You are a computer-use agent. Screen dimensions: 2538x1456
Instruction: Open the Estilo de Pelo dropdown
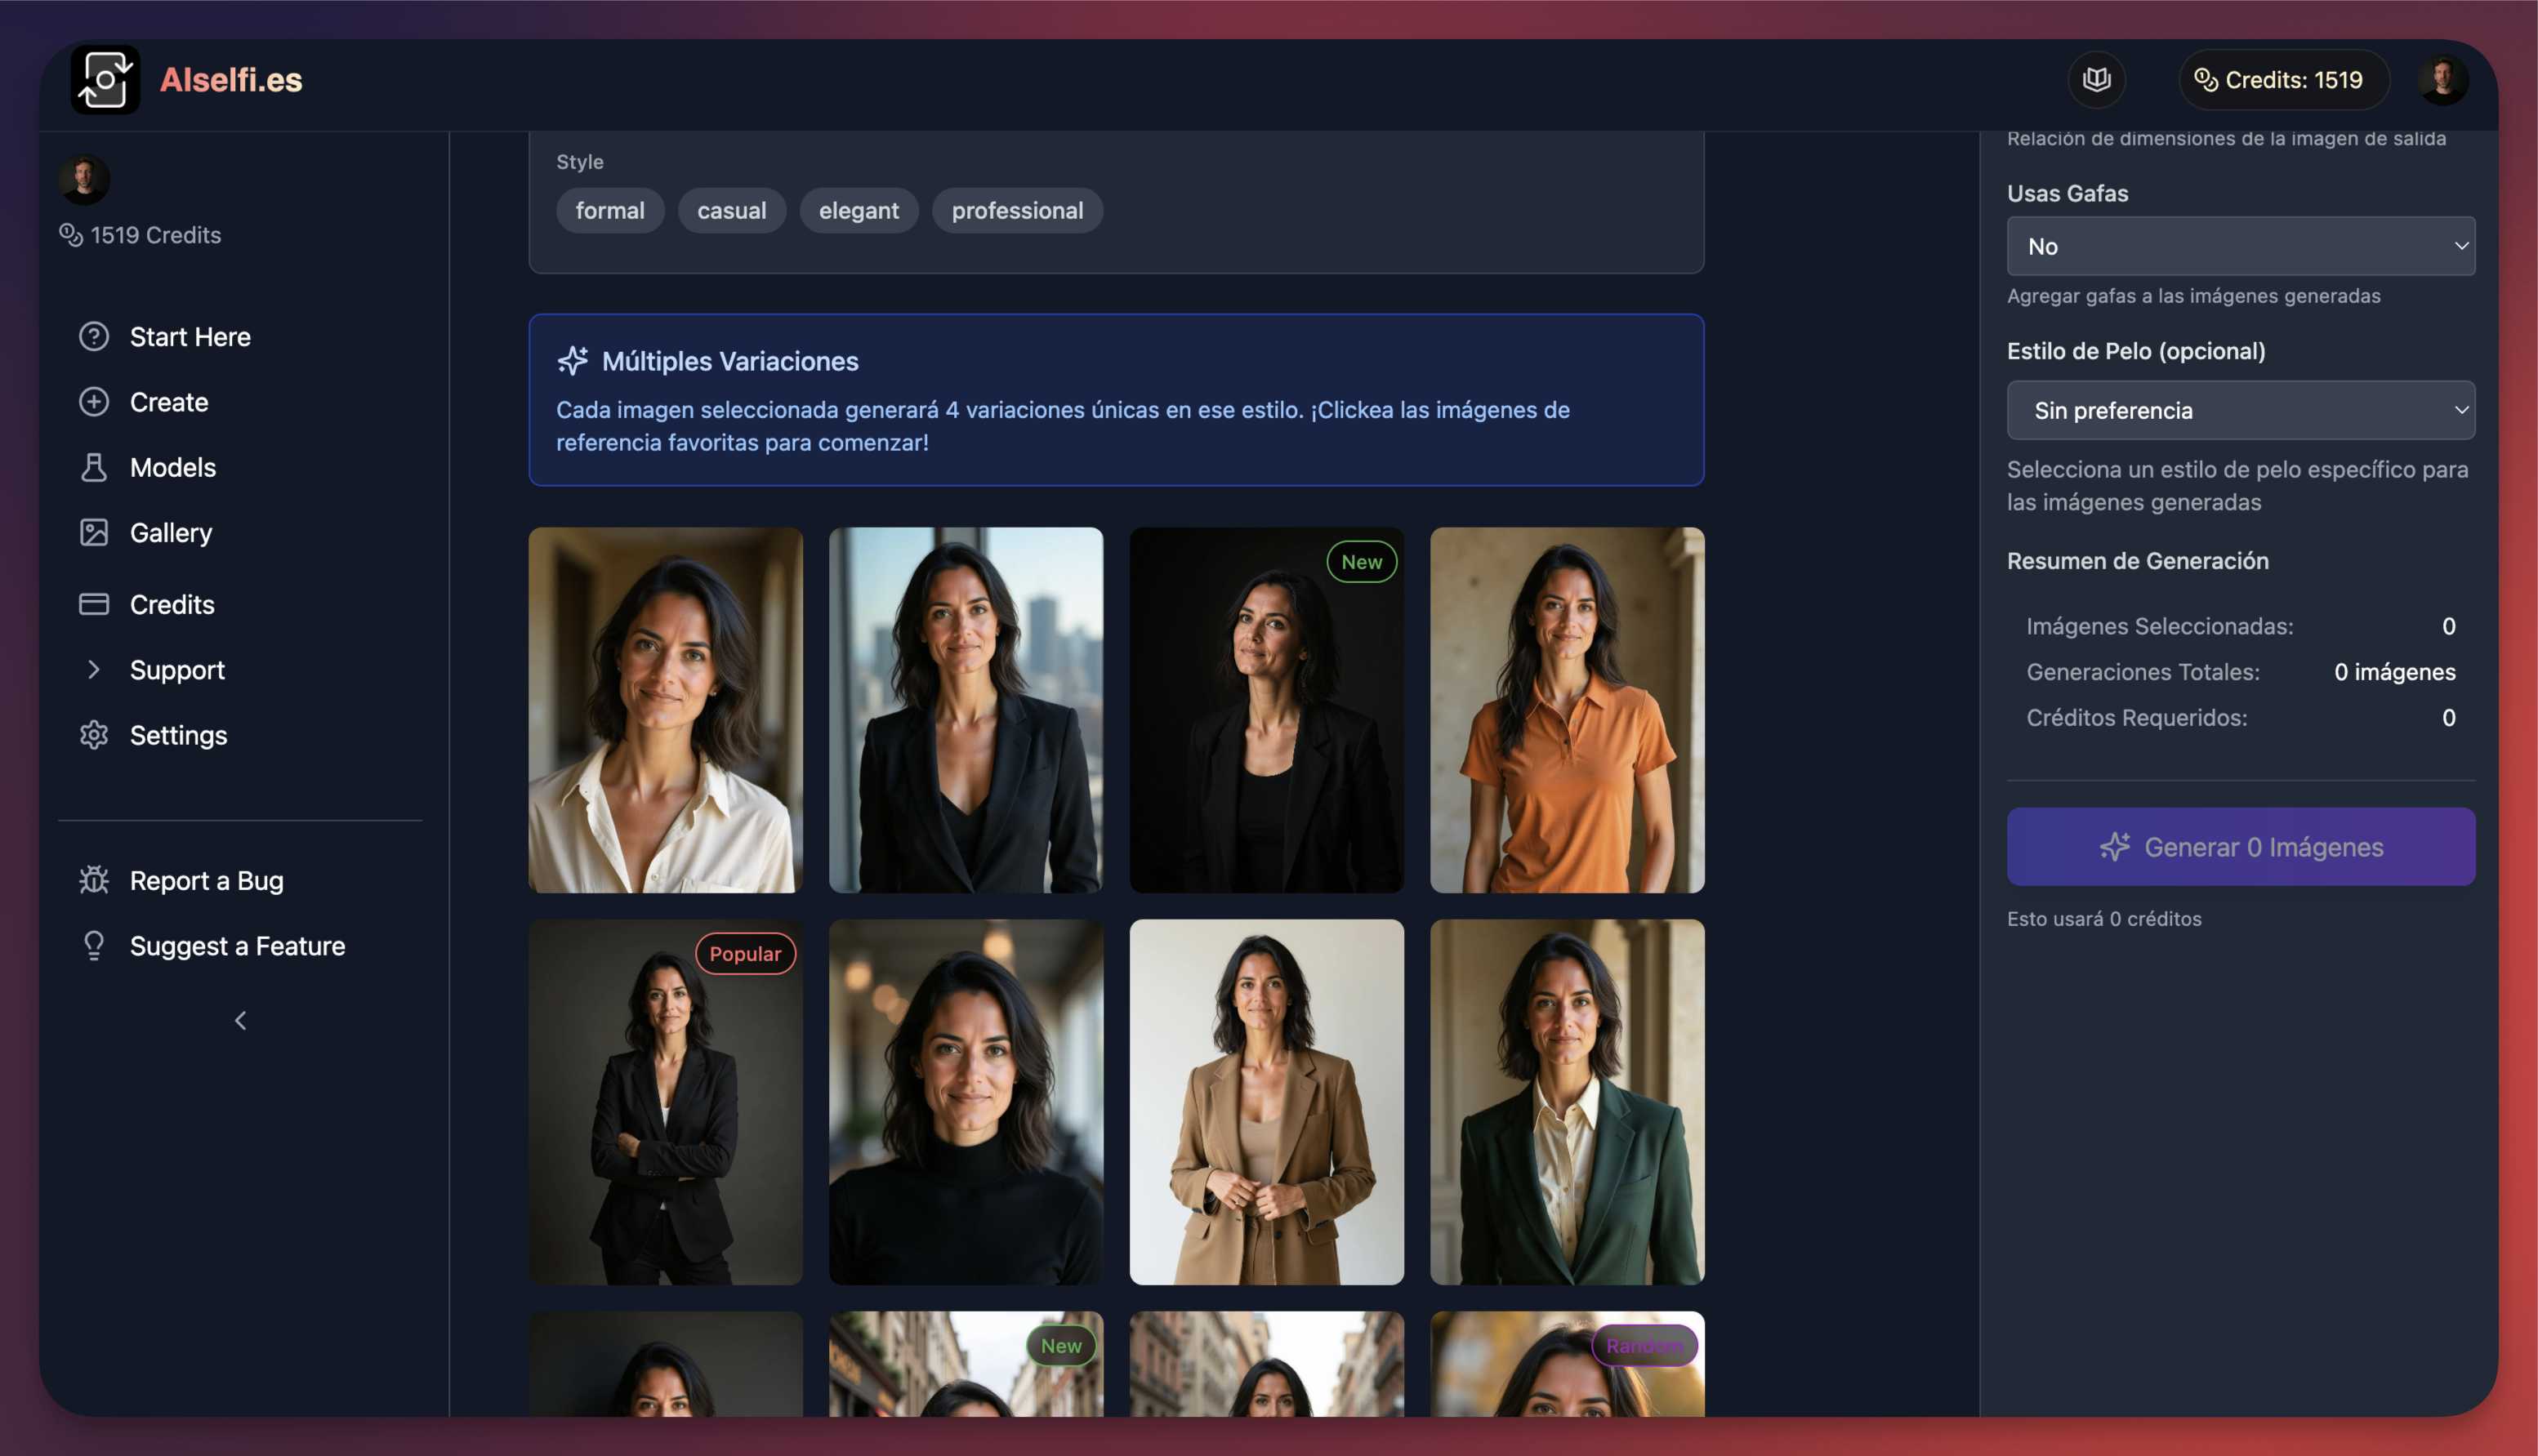point(2240,410)
